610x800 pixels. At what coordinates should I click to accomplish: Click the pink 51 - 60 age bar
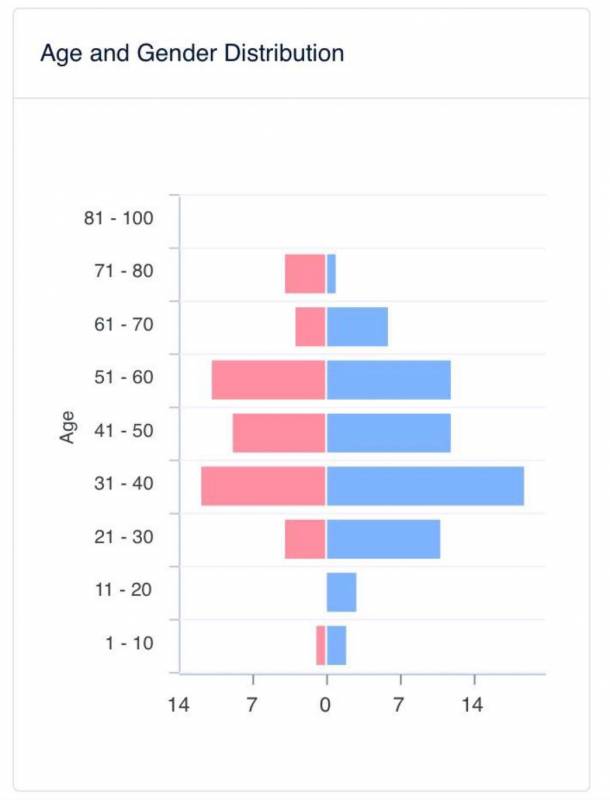click(x=268, y=380)
